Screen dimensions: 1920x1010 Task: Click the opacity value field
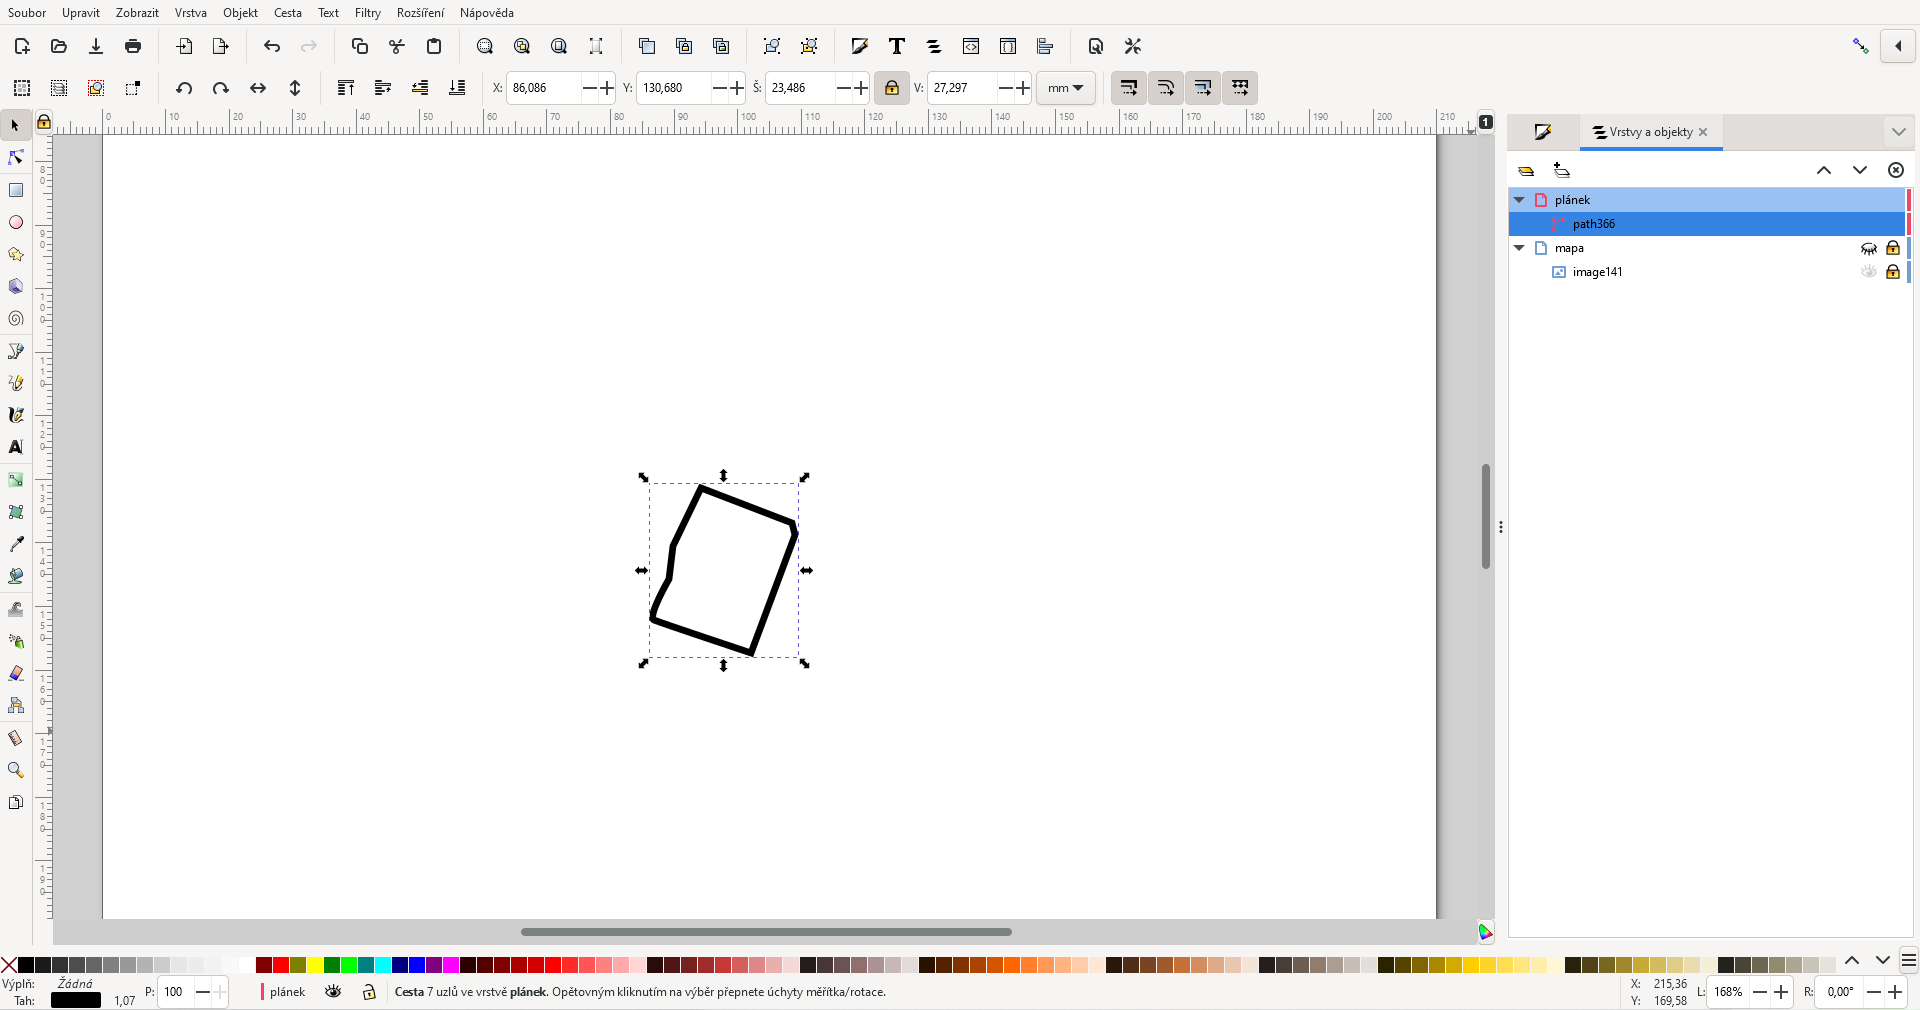click(x=174, y=992)
